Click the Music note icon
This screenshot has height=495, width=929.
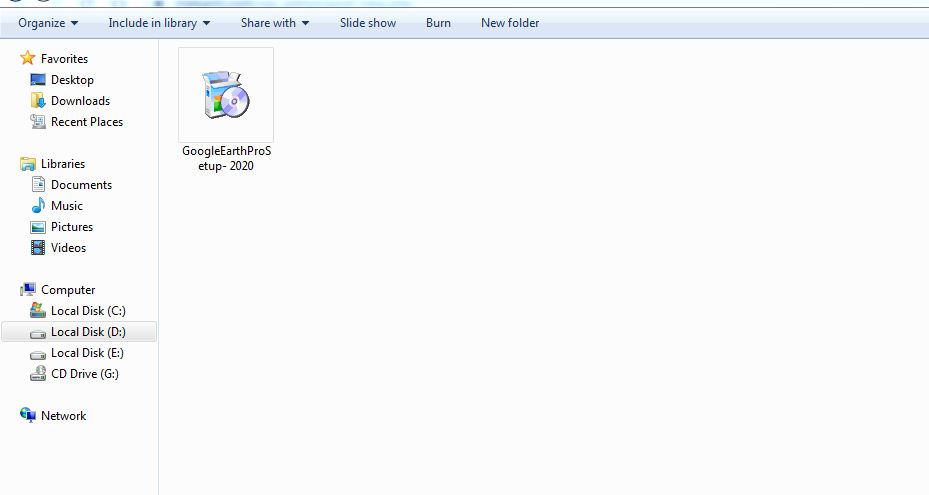coord(38,206)
